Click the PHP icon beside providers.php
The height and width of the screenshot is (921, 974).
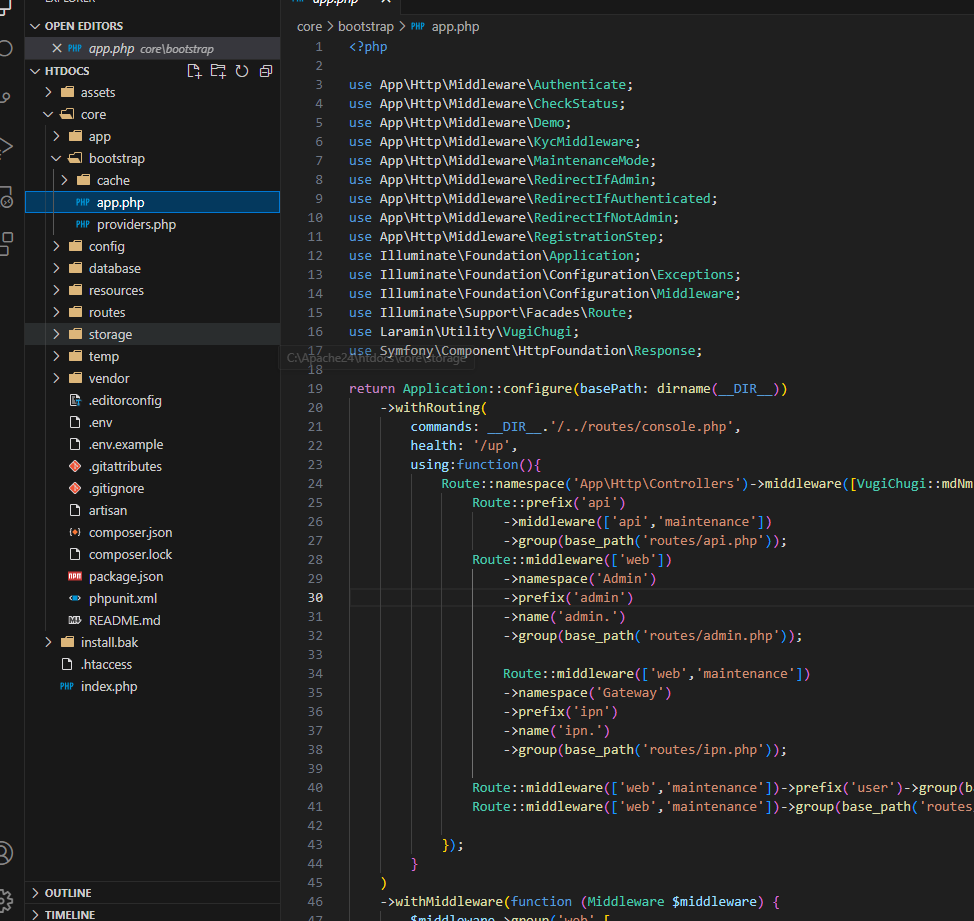83,225
